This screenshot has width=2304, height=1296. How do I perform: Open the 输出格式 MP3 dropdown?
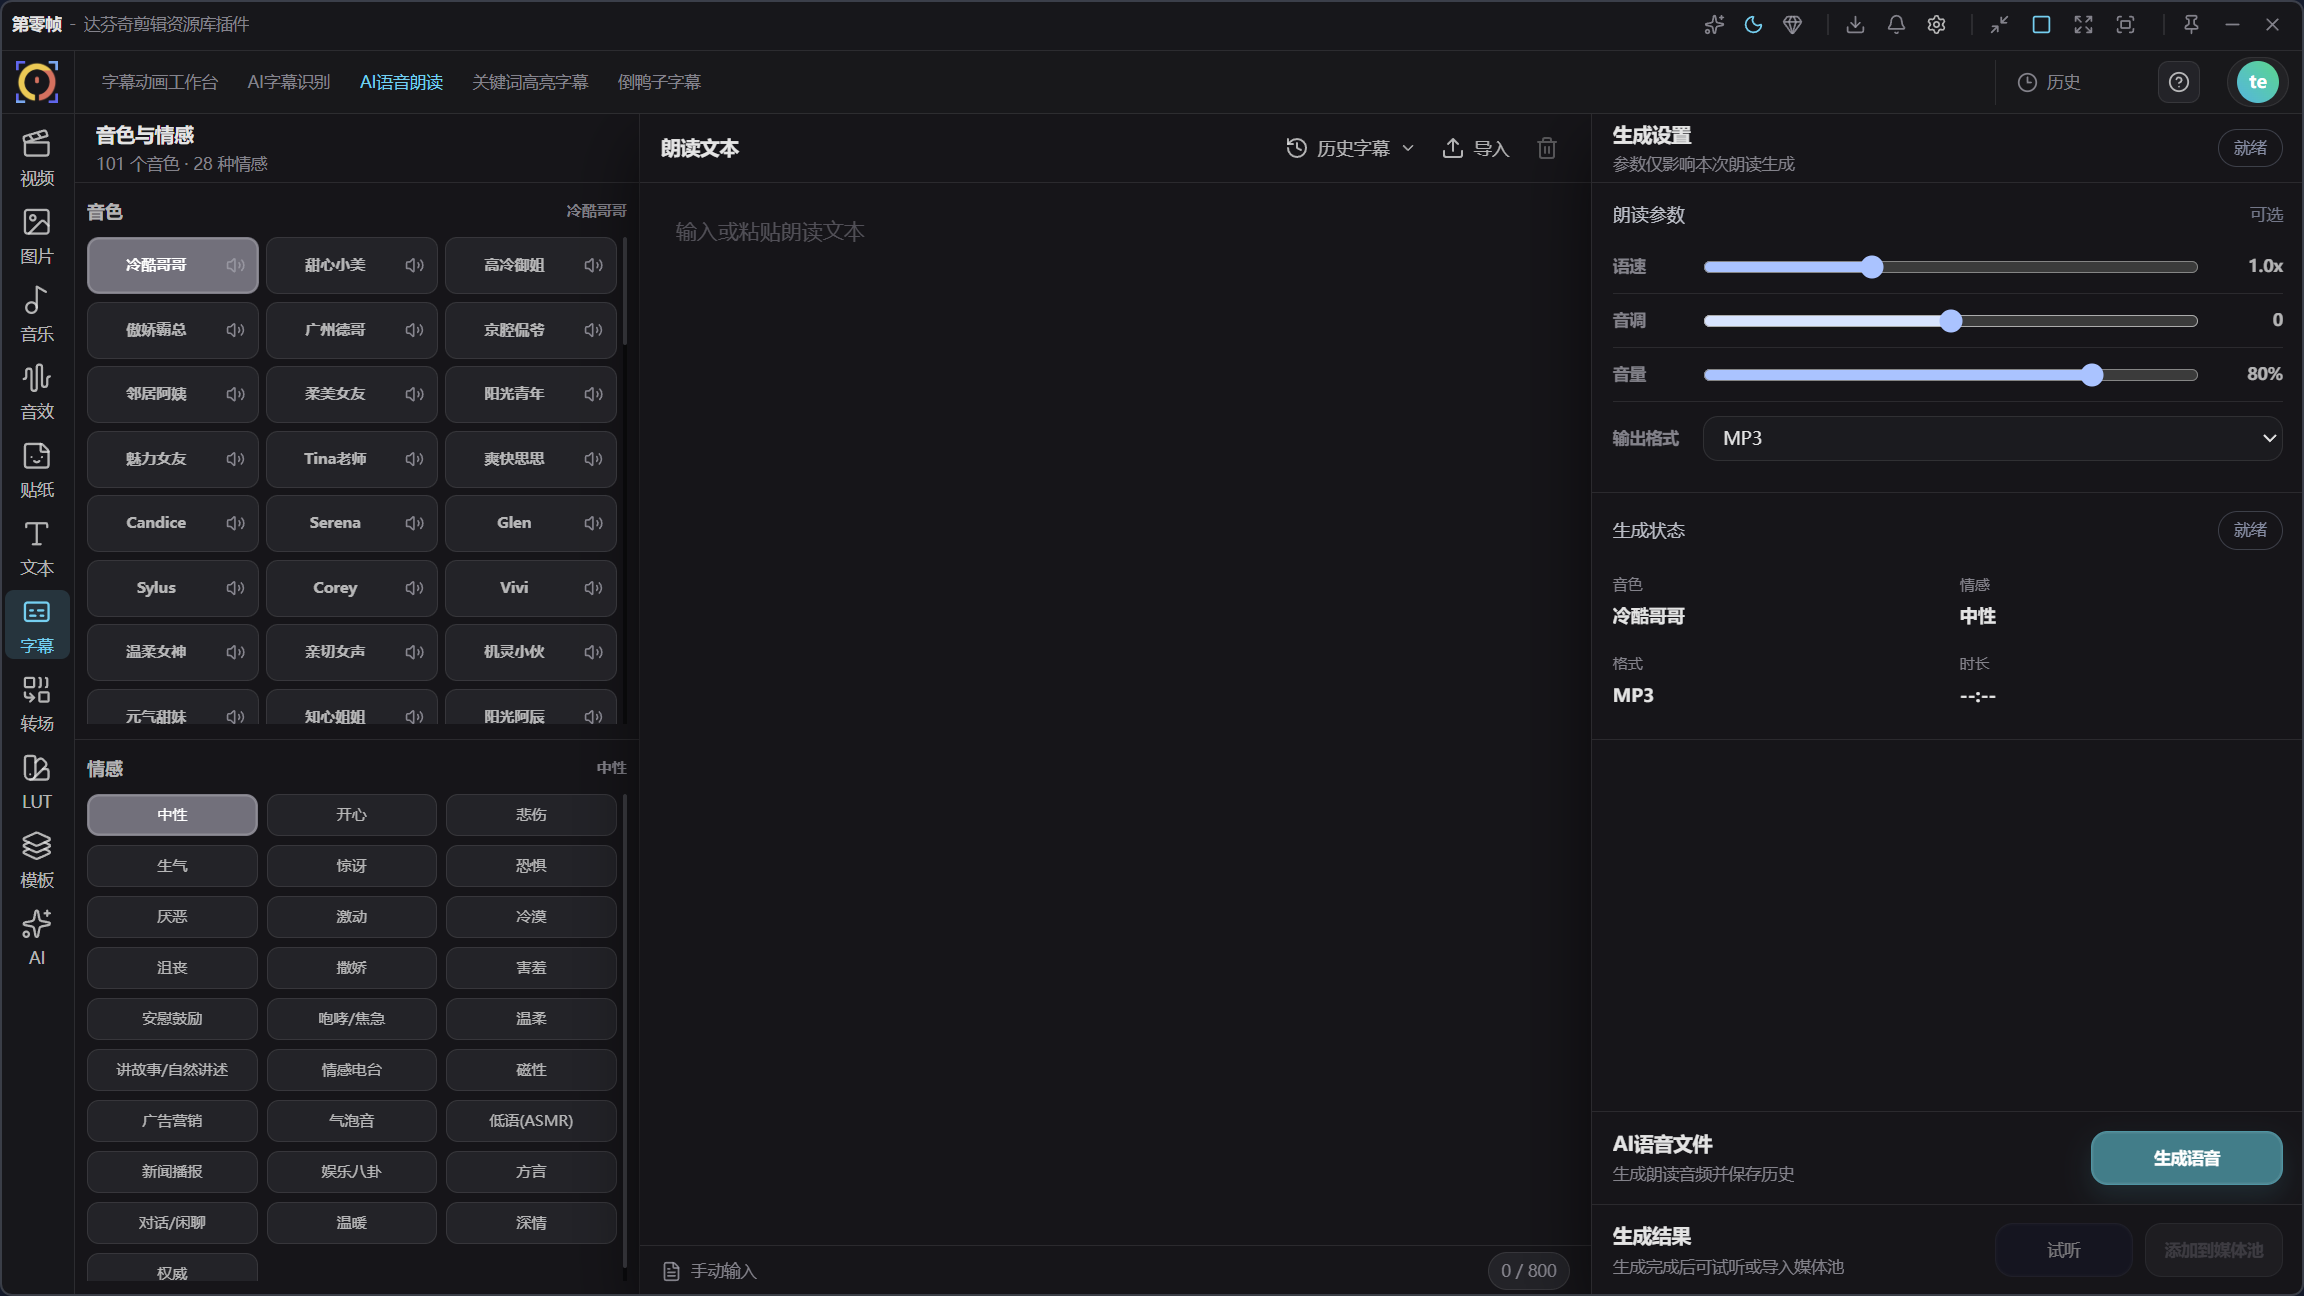point(1992,438)
